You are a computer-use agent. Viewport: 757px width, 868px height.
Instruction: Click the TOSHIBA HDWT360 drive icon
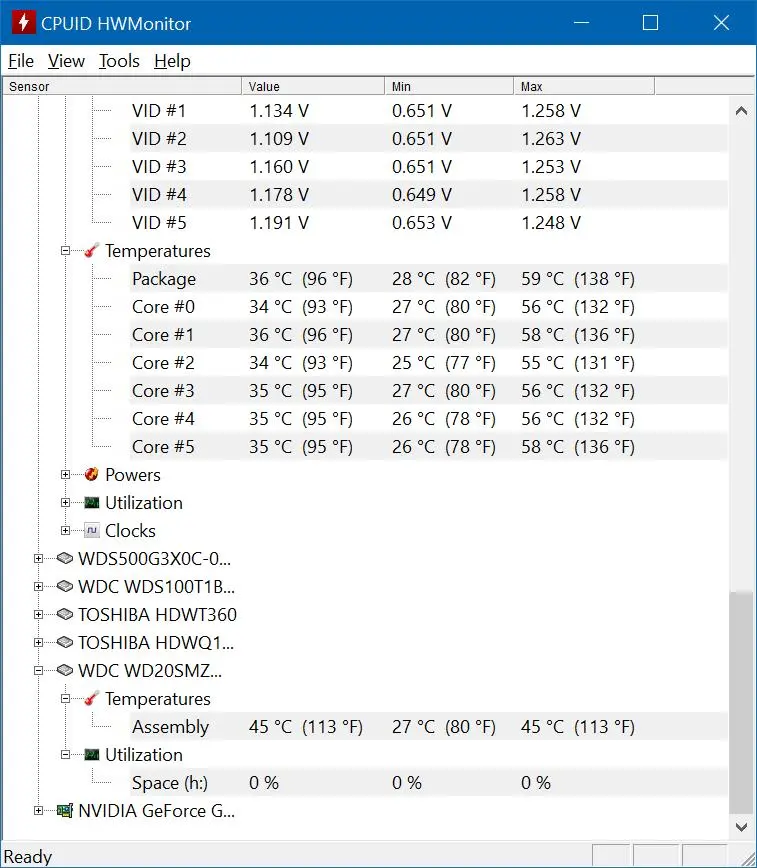[x=65, y=614]
